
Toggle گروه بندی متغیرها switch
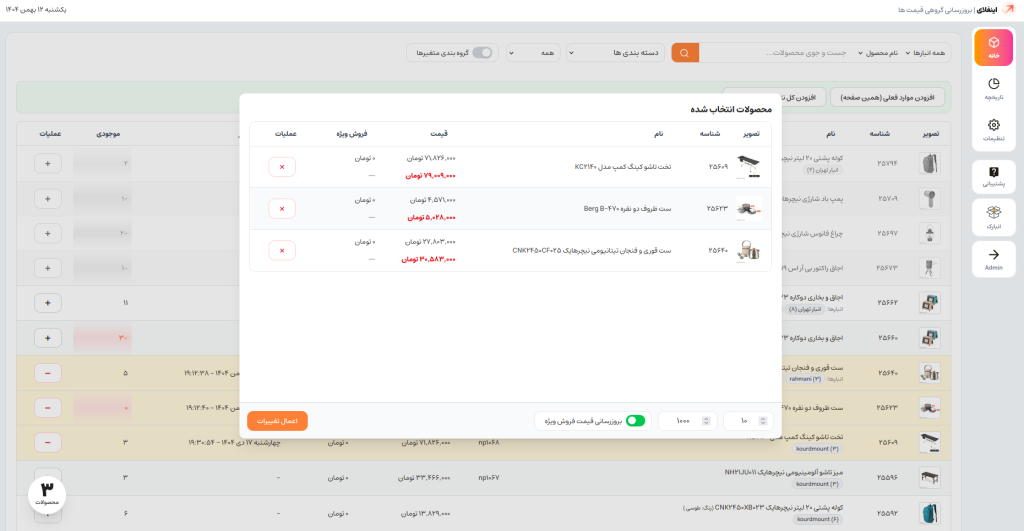click(x=482, y=53)
